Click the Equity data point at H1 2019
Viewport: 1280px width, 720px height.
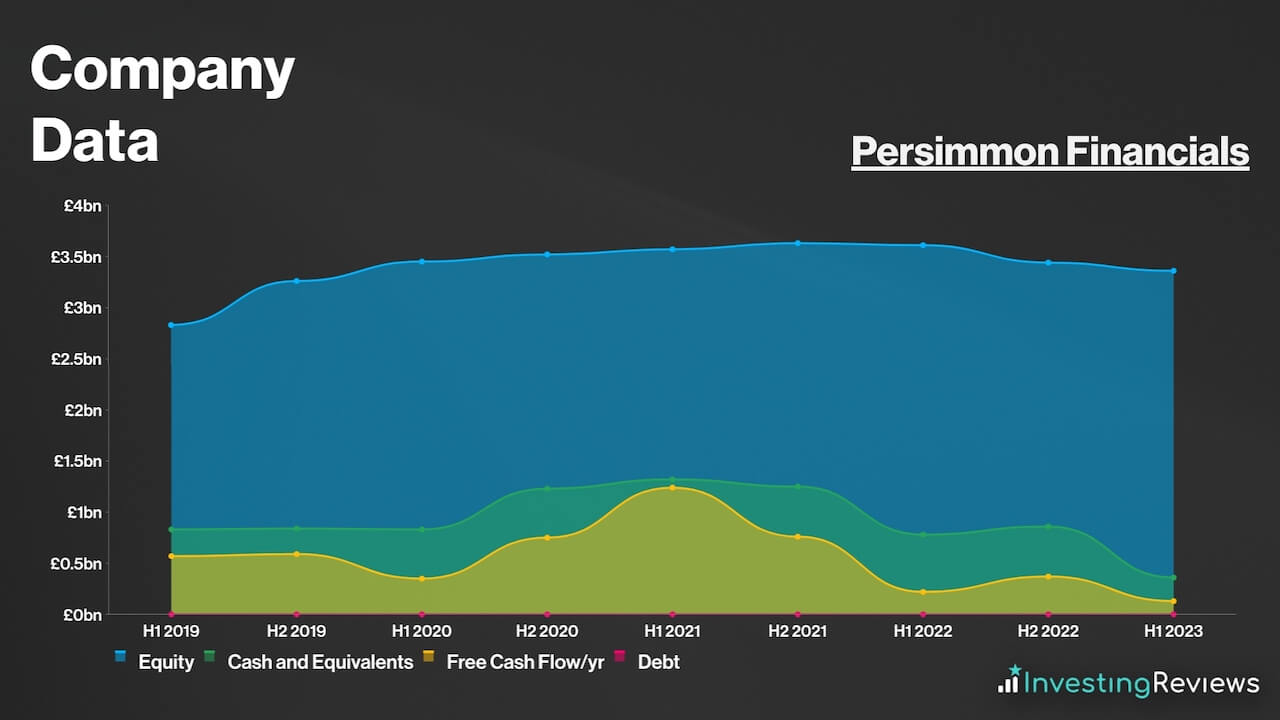tap(171, 325)
